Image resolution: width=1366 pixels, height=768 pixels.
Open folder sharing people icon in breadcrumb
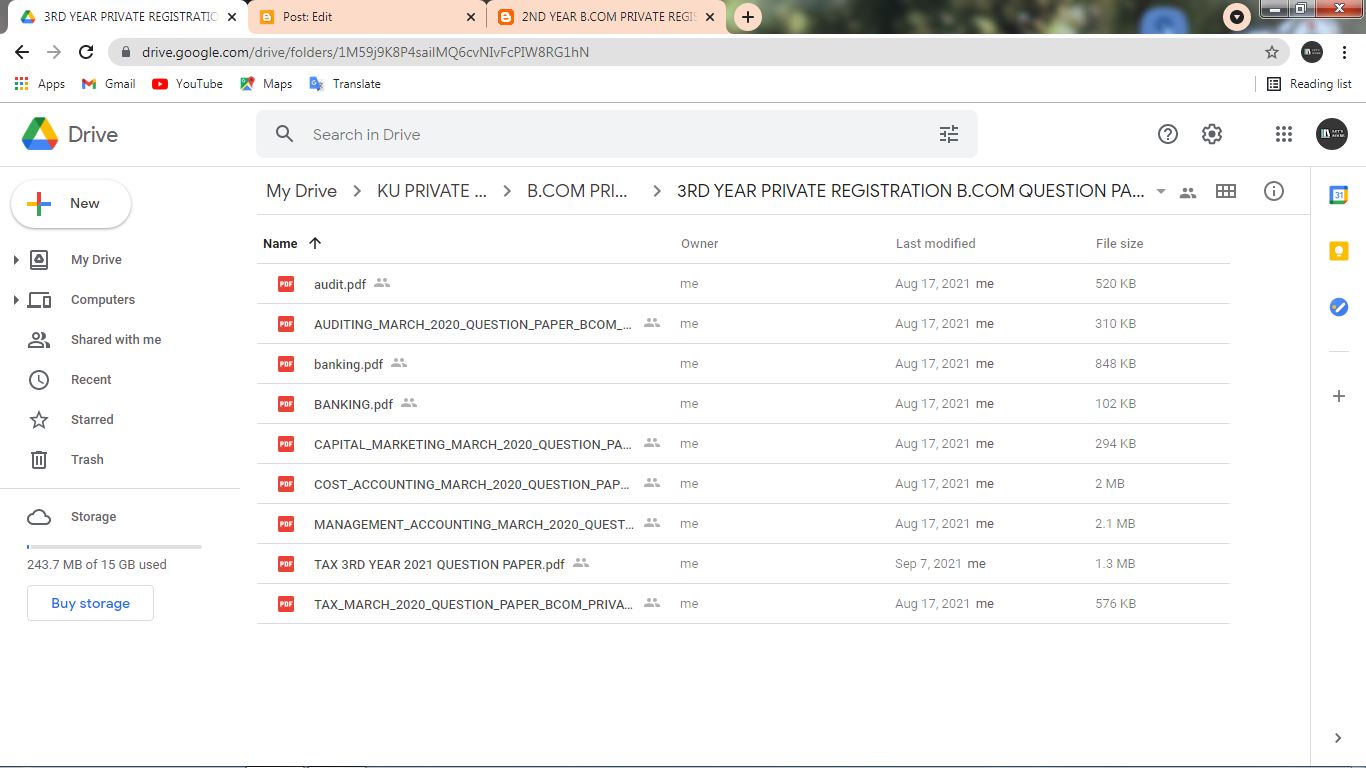click(1188, 192)
